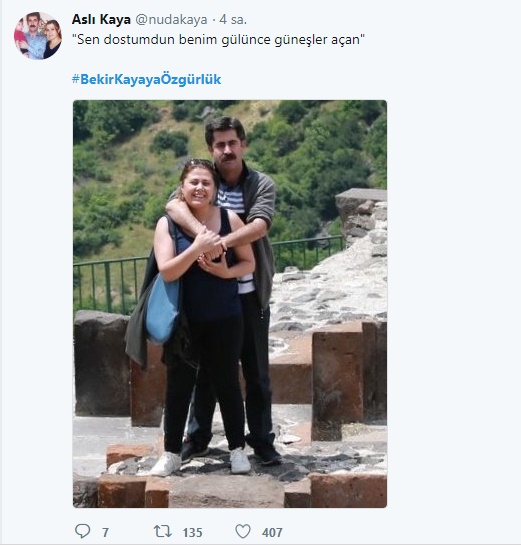521x545 pixels.
Task: Retweet using the arrows icon
Action: pos(163,531)
